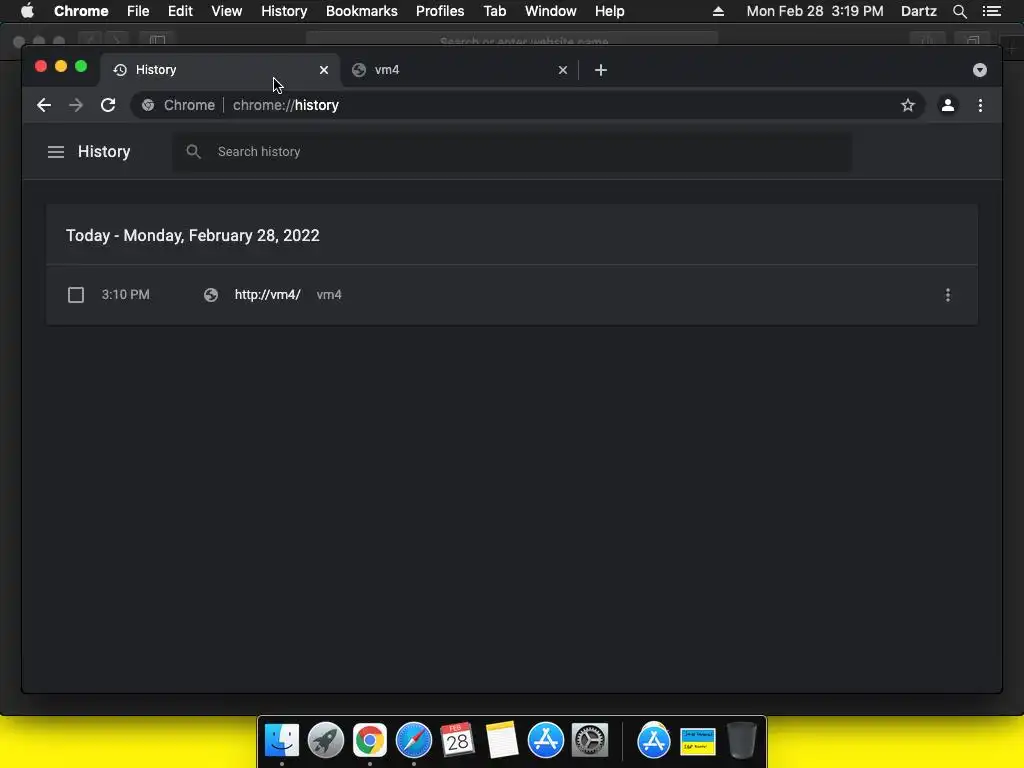Click the Chrome site info chip in the address bar
The width and height of the screenshot is (1024, 768).
[178, 105]
